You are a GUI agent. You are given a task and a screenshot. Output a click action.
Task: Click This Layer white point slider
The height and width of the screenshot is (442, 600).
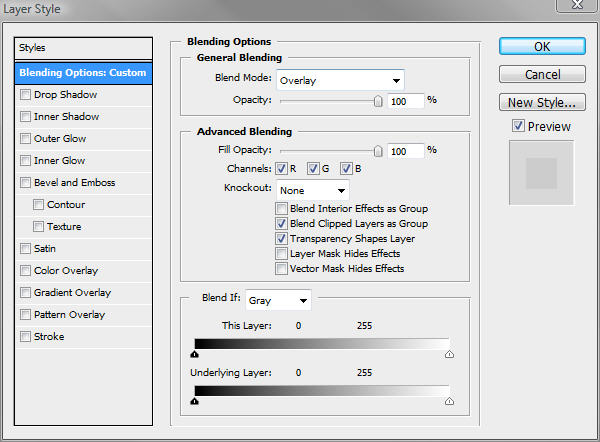tap(450, 354)
